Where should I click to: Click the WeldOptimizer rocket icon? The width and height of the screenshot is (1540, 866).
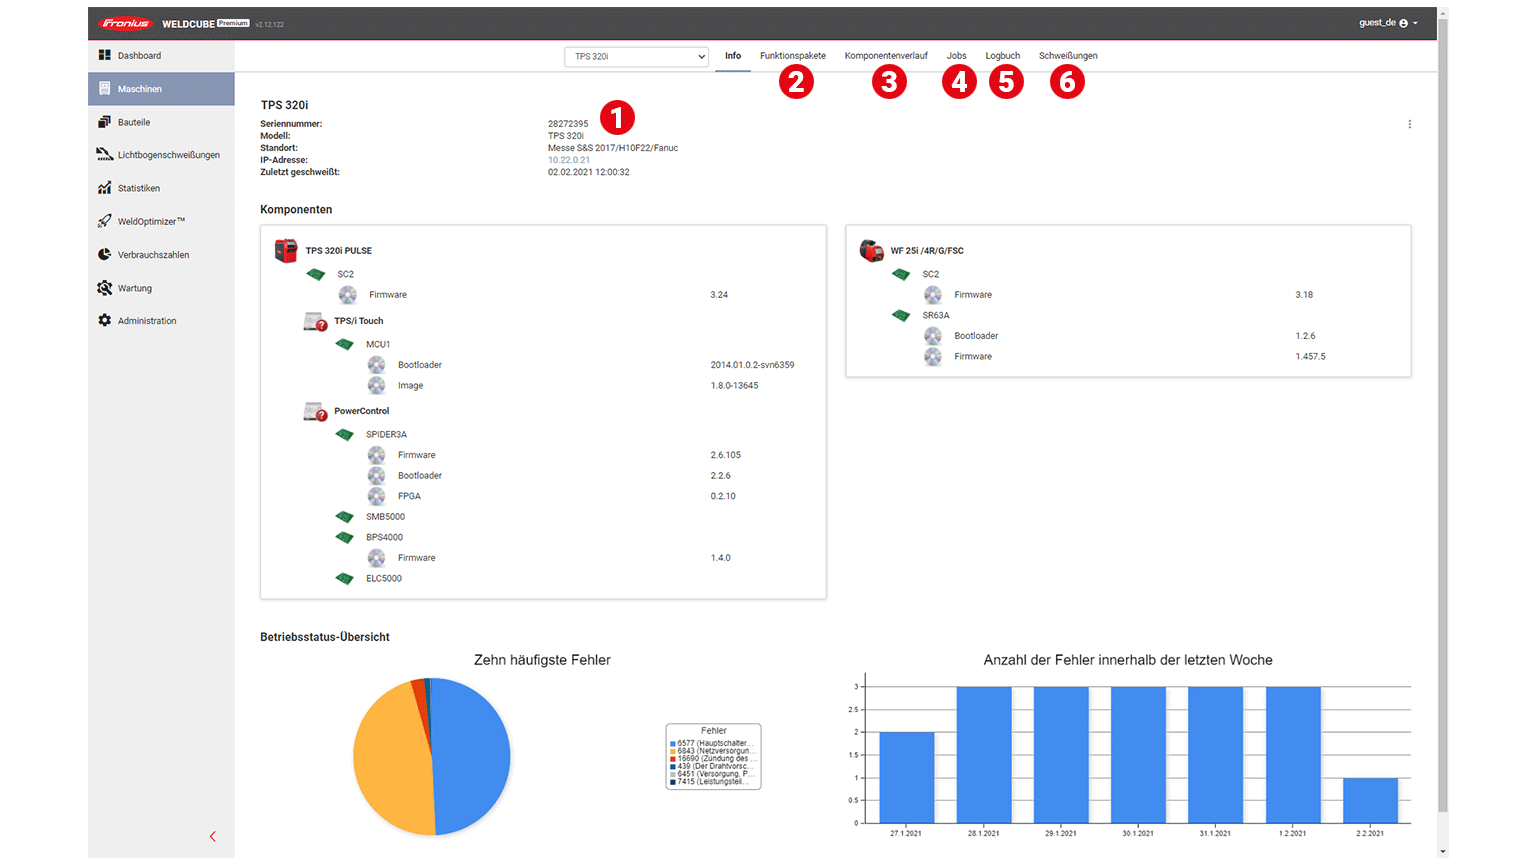(105, 221)
